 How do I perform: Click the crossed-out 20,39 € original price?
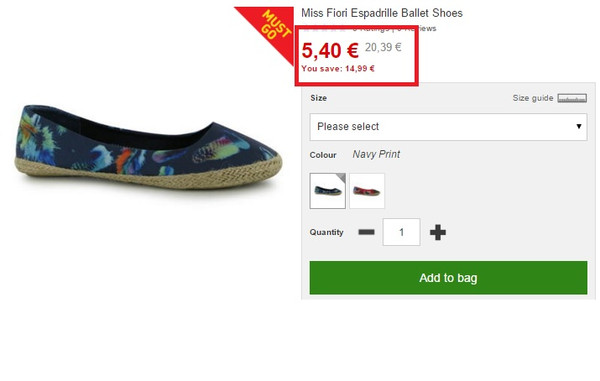pyautogui.click(x=383, y=47)
